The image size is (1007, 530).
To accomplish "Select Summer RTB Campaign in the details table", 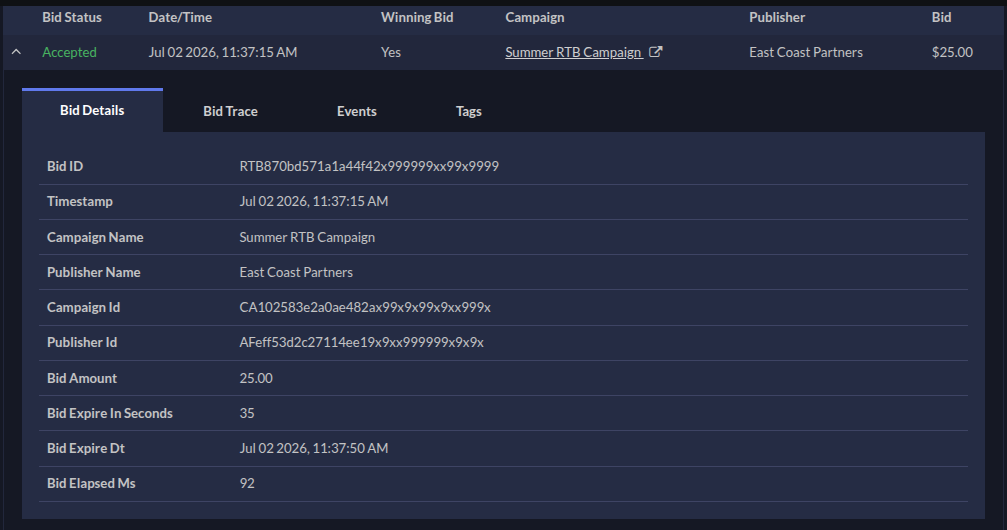I will coord(307,237).
